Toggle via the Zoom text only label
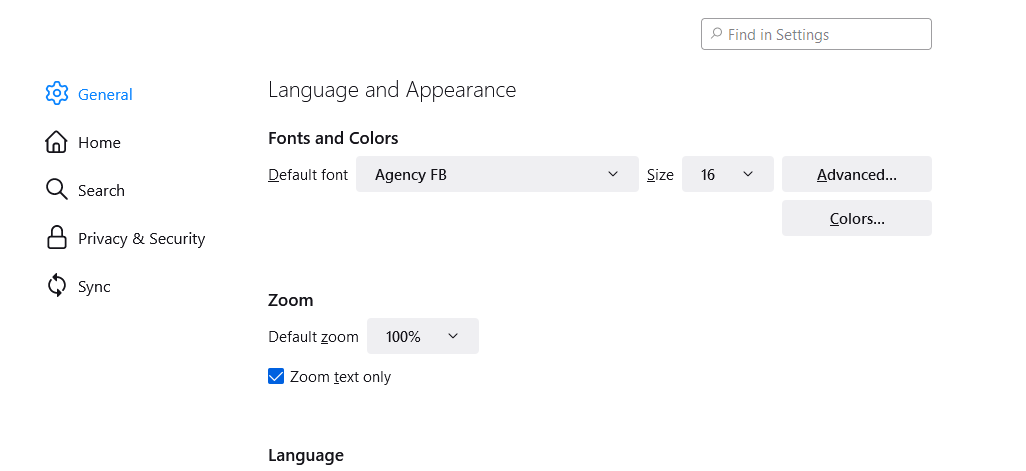1026x471 pixels. (340, 377)
